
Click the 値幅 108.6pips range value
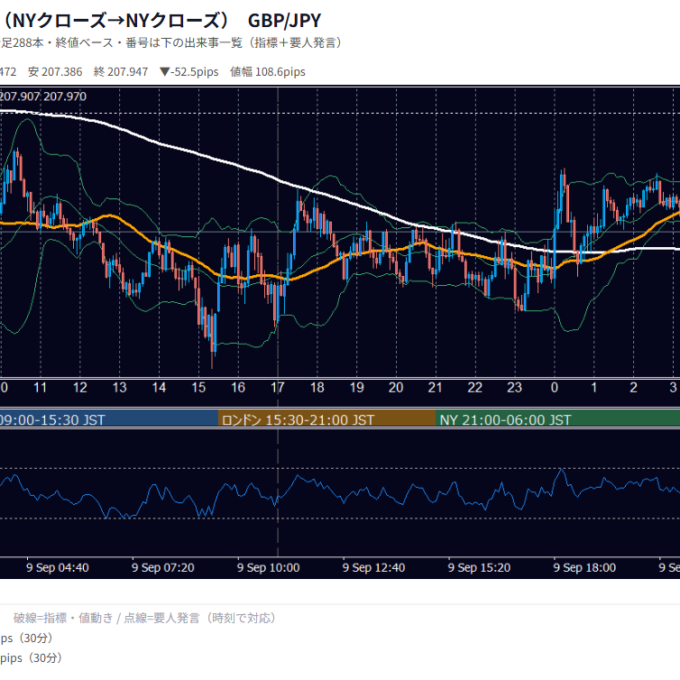[268, 72]
